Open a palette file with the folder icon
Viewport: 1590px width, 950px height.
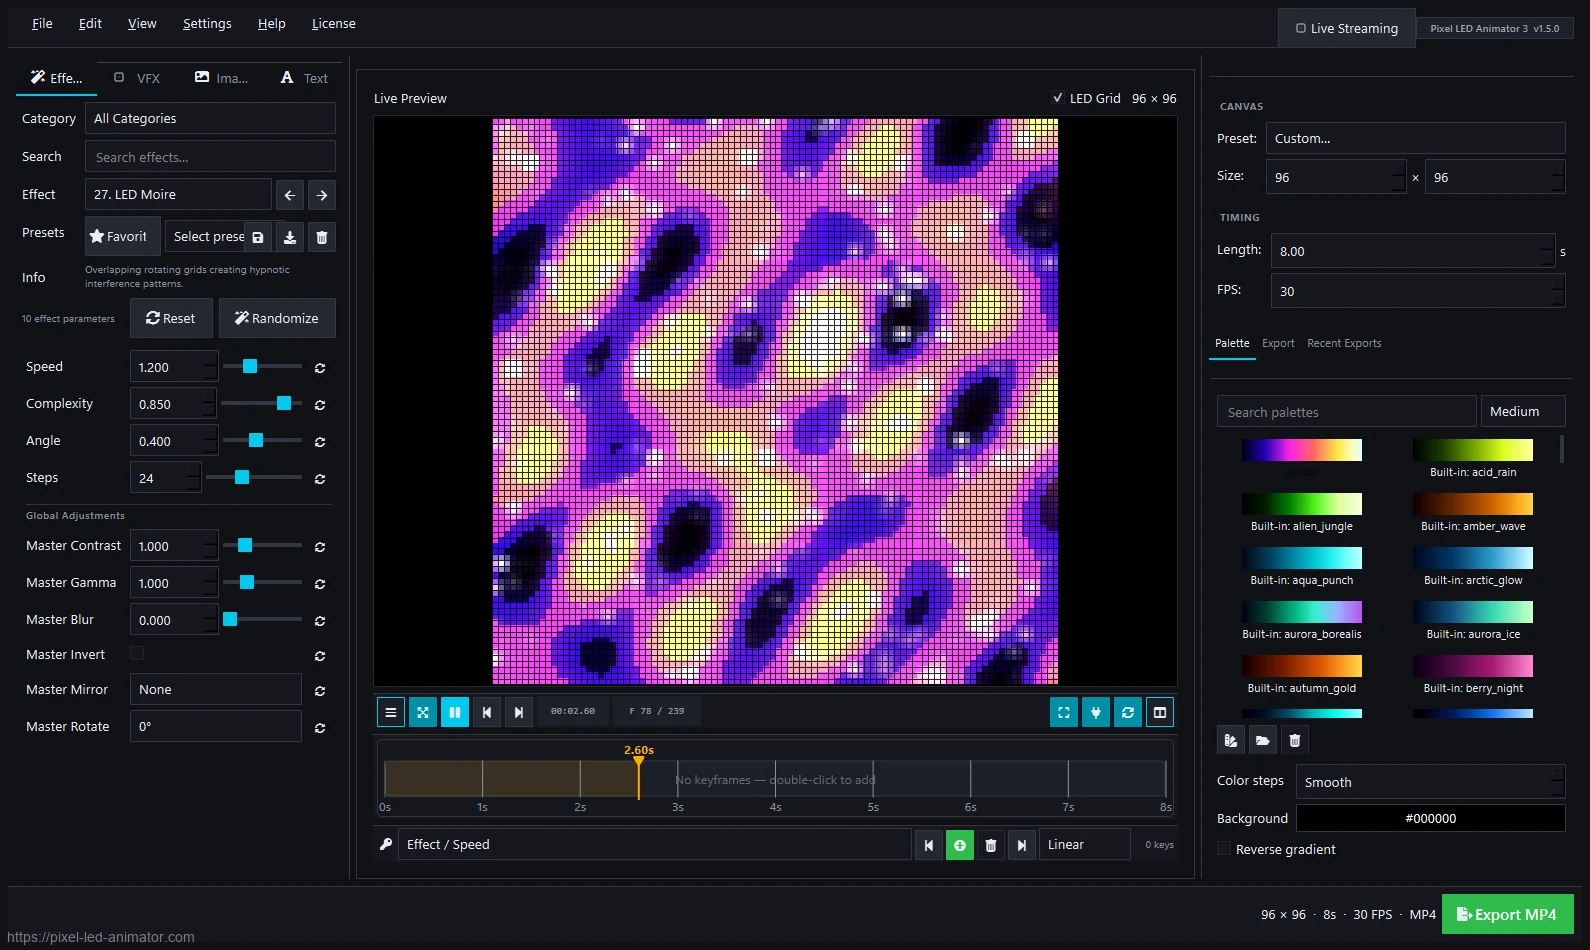tap(1263, 740)
